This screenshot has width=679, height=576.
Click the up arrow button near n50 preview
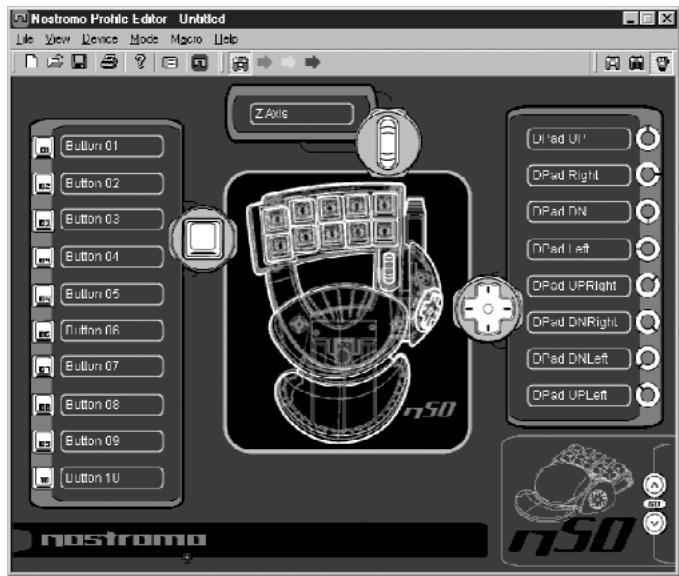point(654,485)
